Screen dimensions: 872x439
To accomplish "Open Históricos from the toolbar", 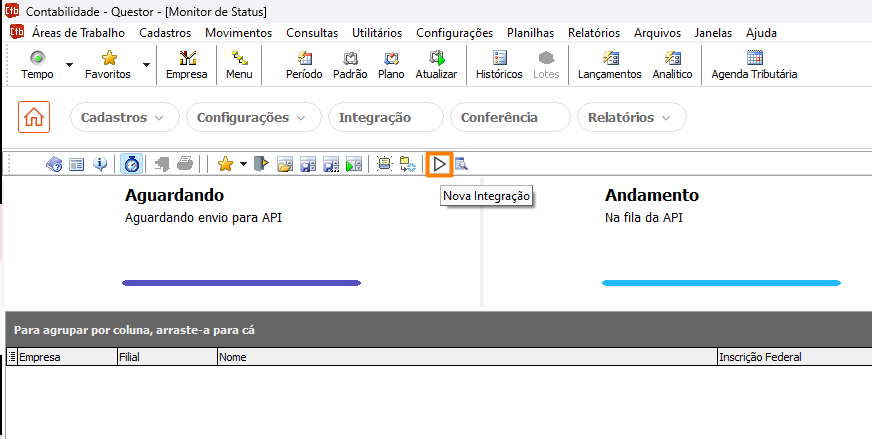I will 499,65.
